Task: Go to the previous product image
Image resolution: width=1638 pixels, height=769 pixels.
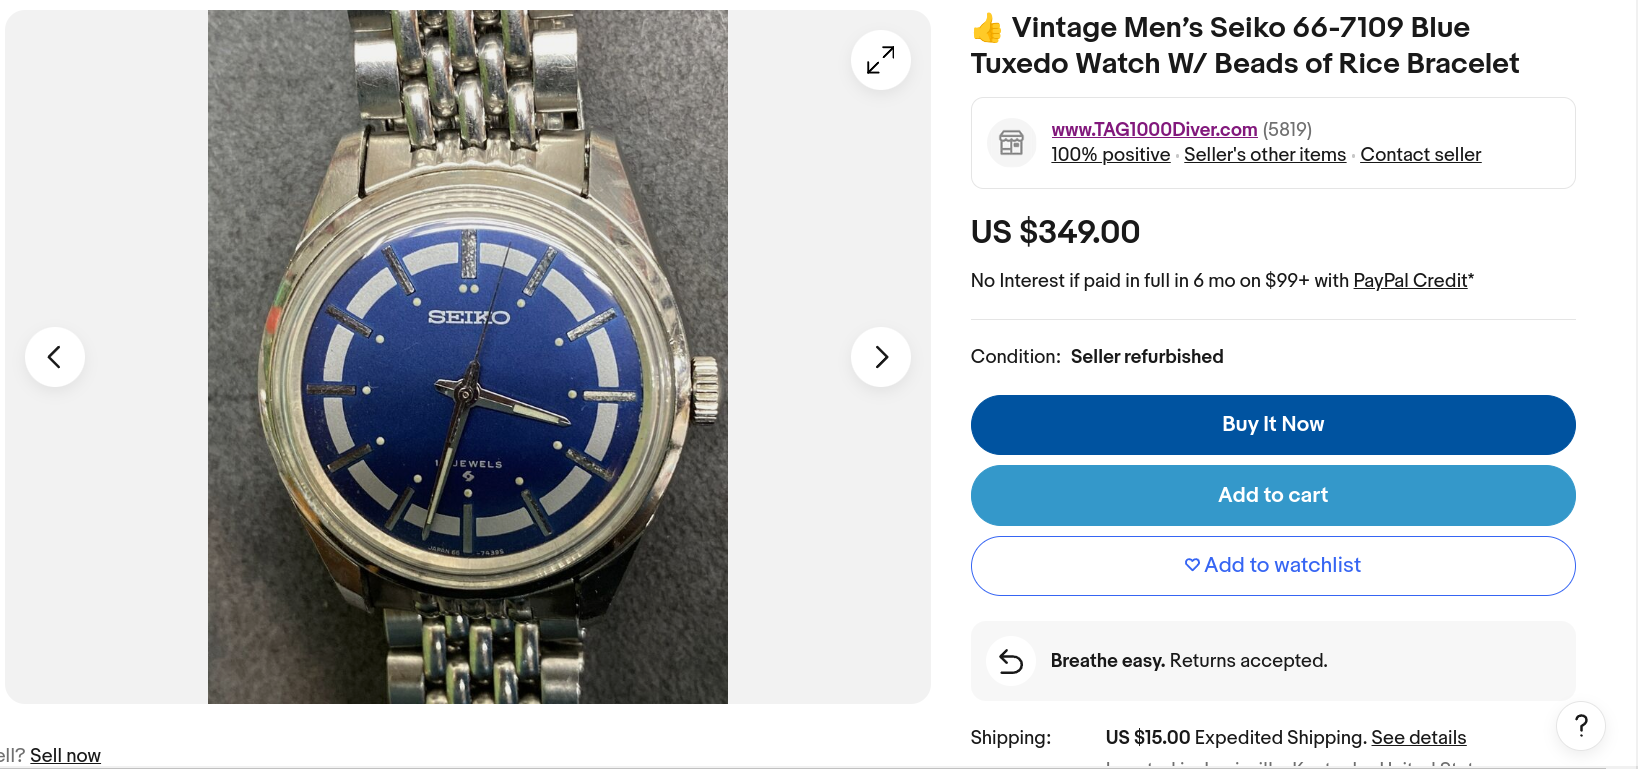Action: click(x=55, y=357)
